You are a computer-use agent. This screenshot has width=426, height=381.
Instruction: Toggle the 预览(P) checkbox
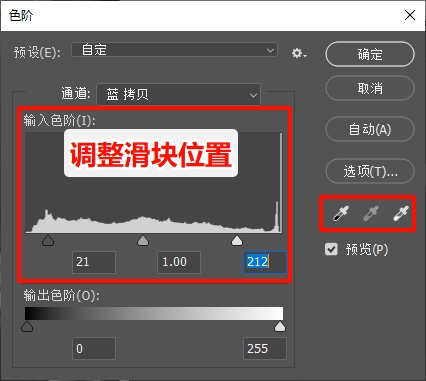[331, 249]
